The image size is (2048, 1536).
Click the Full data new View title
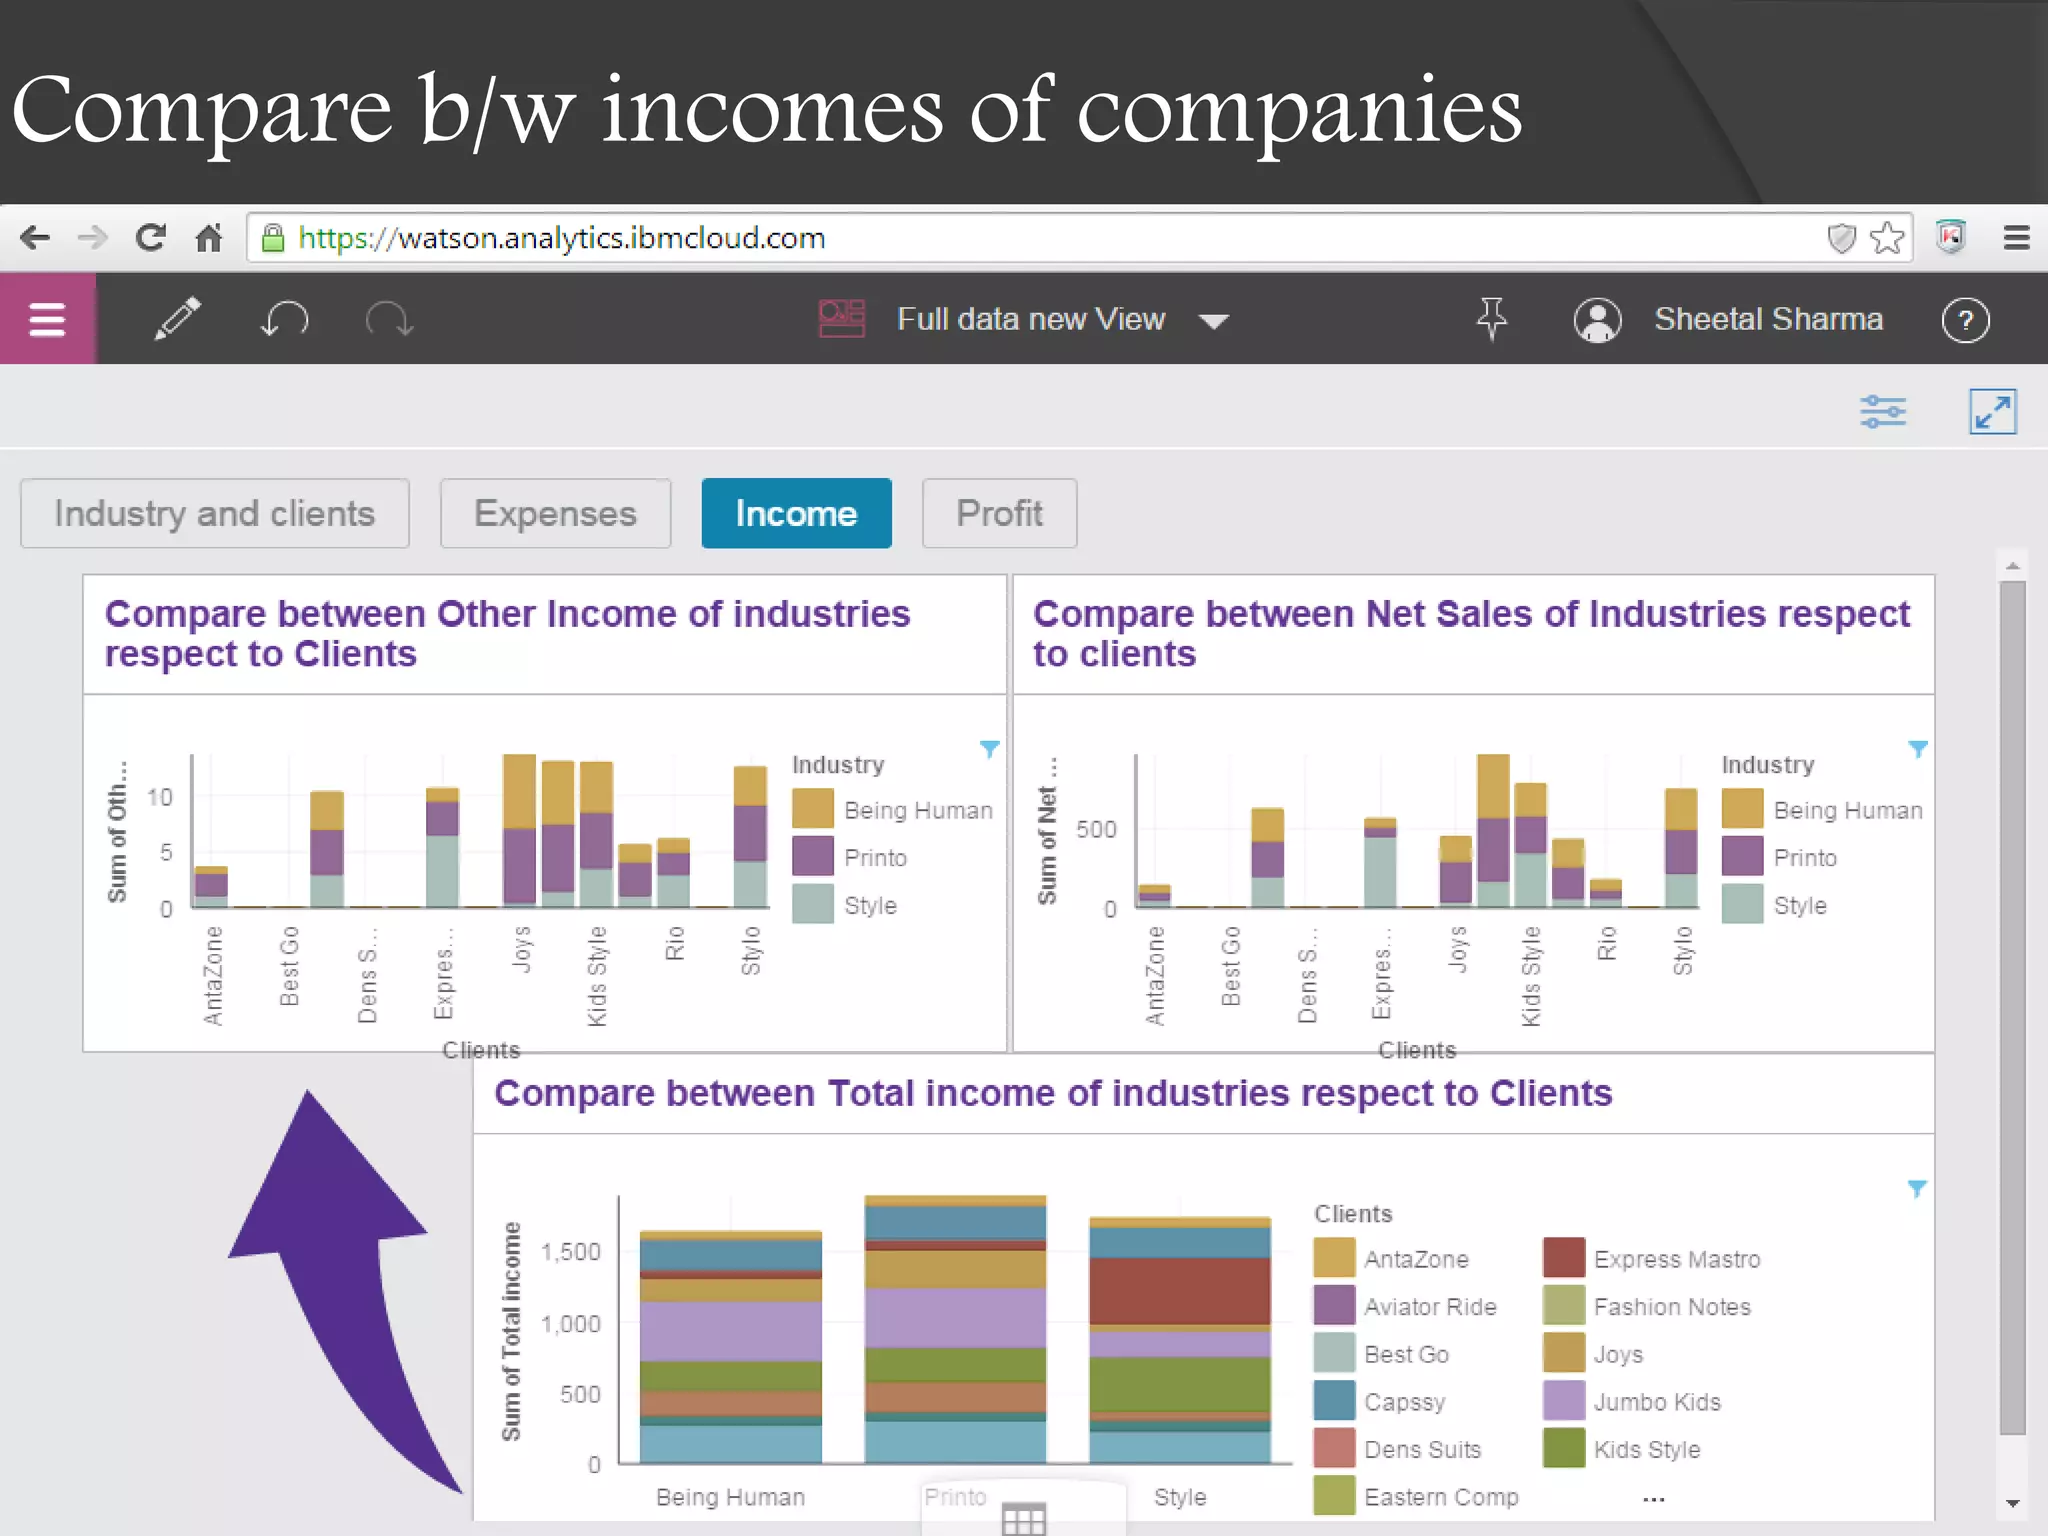(1031, 319)
